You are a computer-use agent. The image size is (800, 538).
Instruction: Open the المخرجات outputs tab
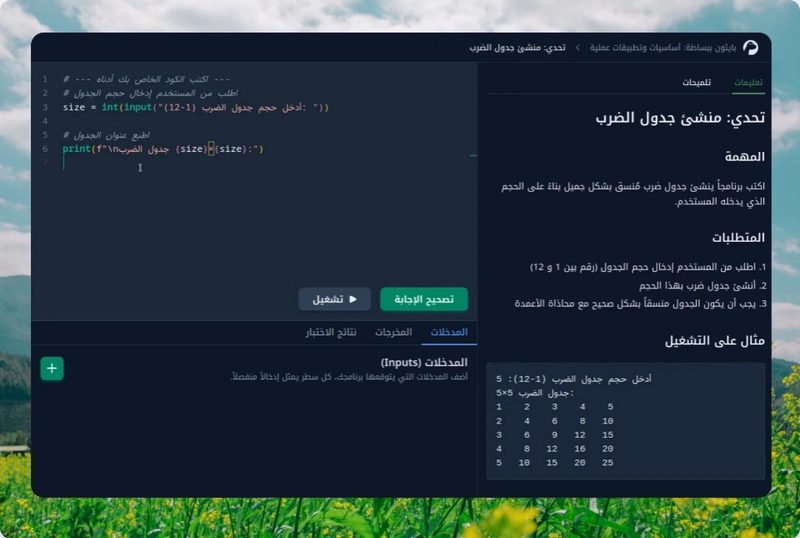393,332
